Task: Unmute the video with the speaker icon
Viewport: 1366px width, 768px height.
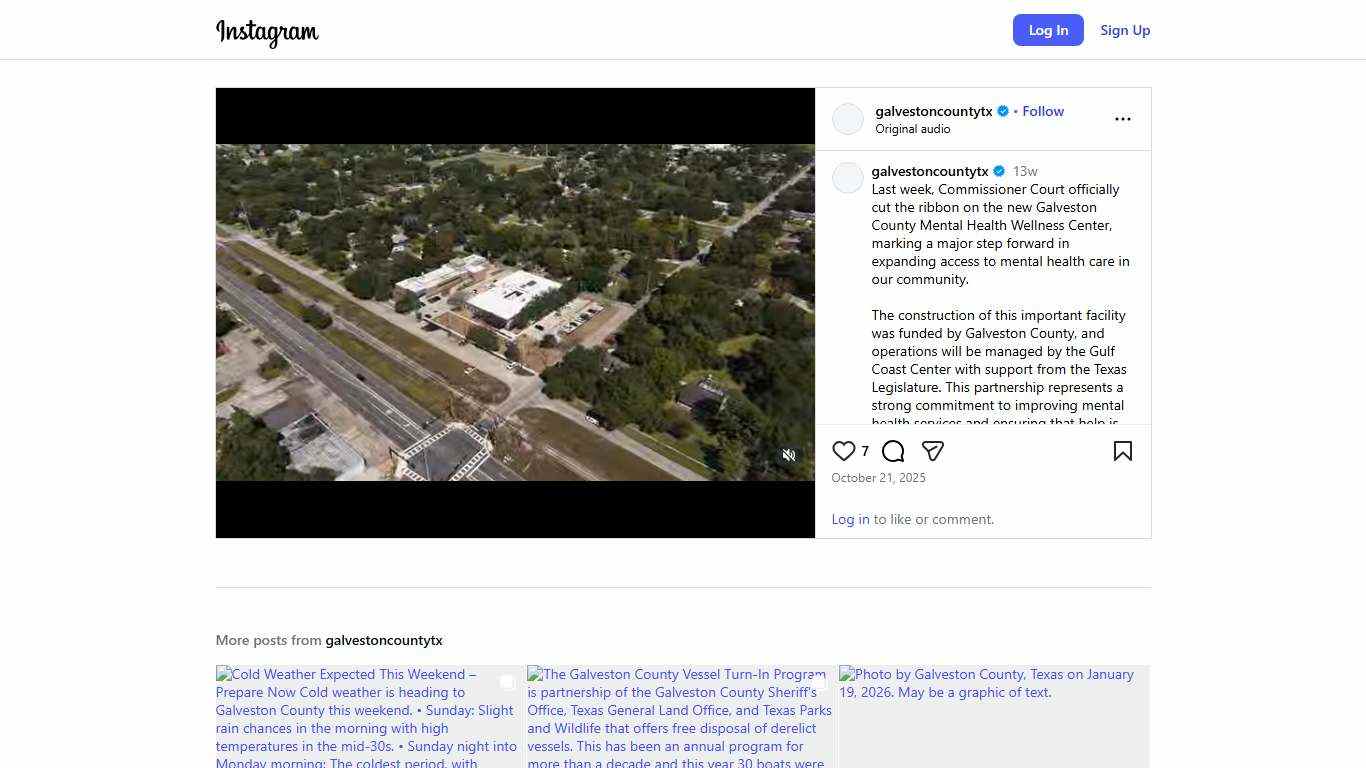Action: click(x=788, y=455)
